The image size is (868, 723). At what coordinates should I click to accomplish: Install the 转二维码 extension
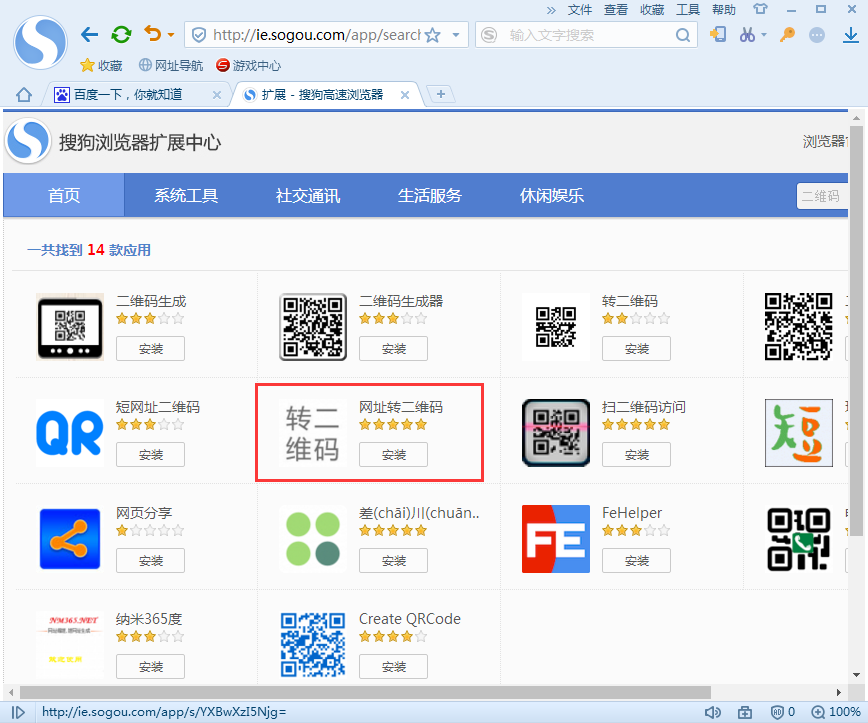(x=637, y=349)
